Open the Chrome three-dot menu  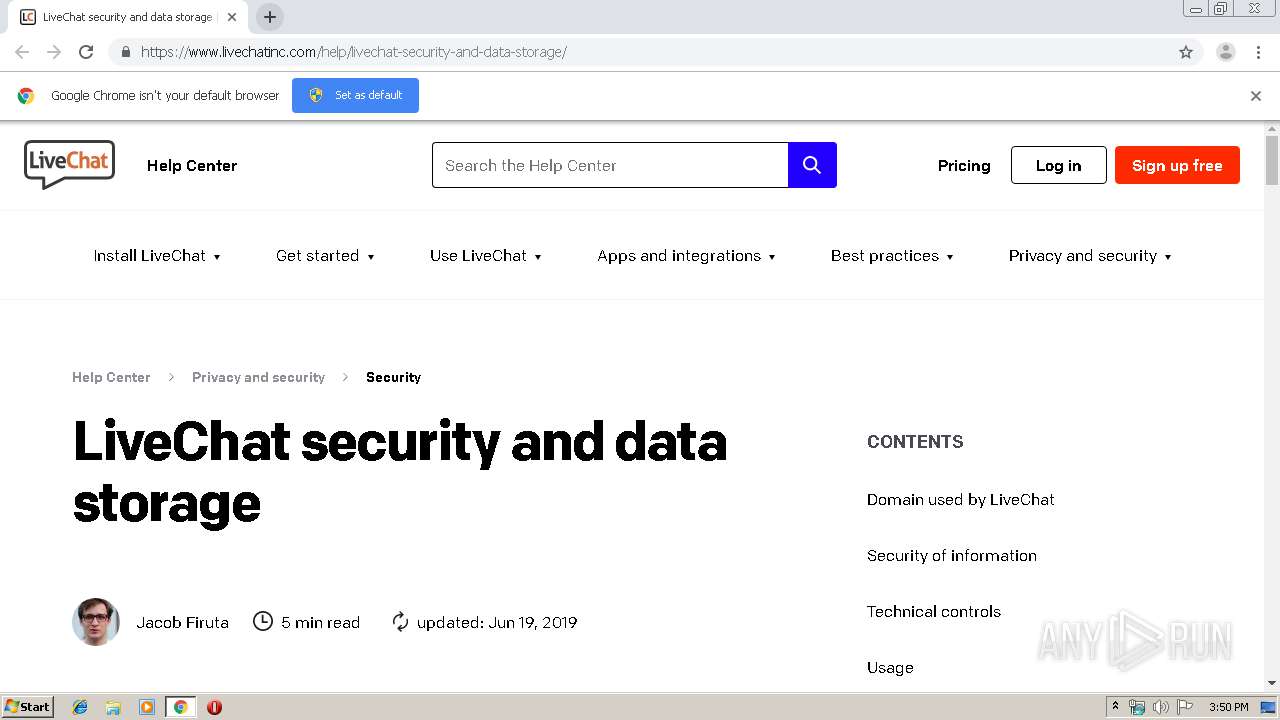(x=1258, y=52)
